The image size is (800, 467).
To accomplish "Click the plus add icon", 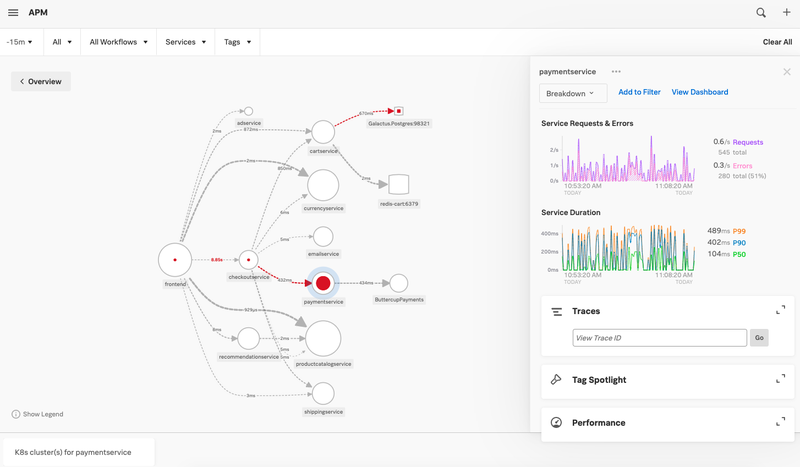I will pyautogui.click(x=786, y=12).
